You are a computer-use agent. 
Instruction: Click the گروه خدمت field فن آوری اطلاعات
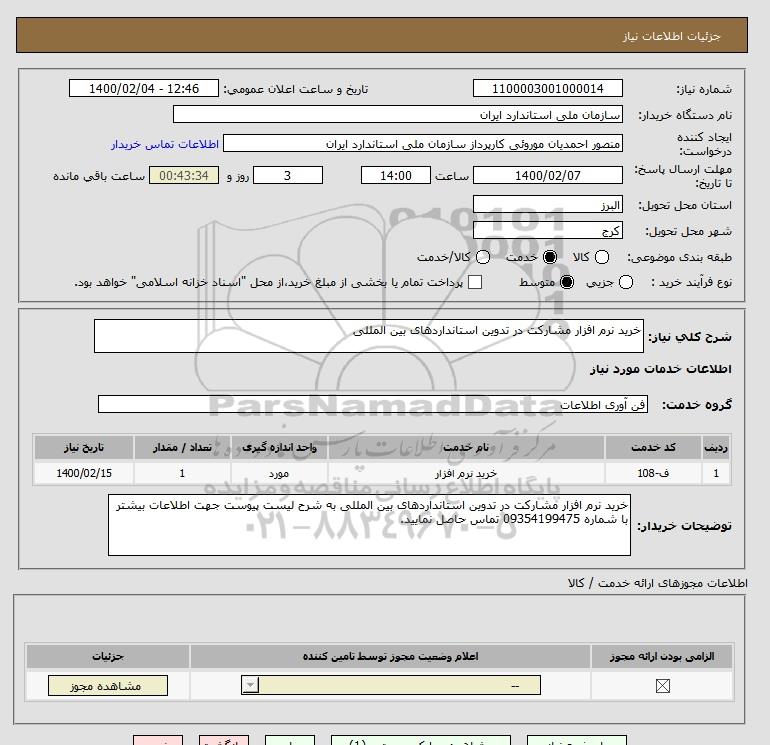point(373,405)
